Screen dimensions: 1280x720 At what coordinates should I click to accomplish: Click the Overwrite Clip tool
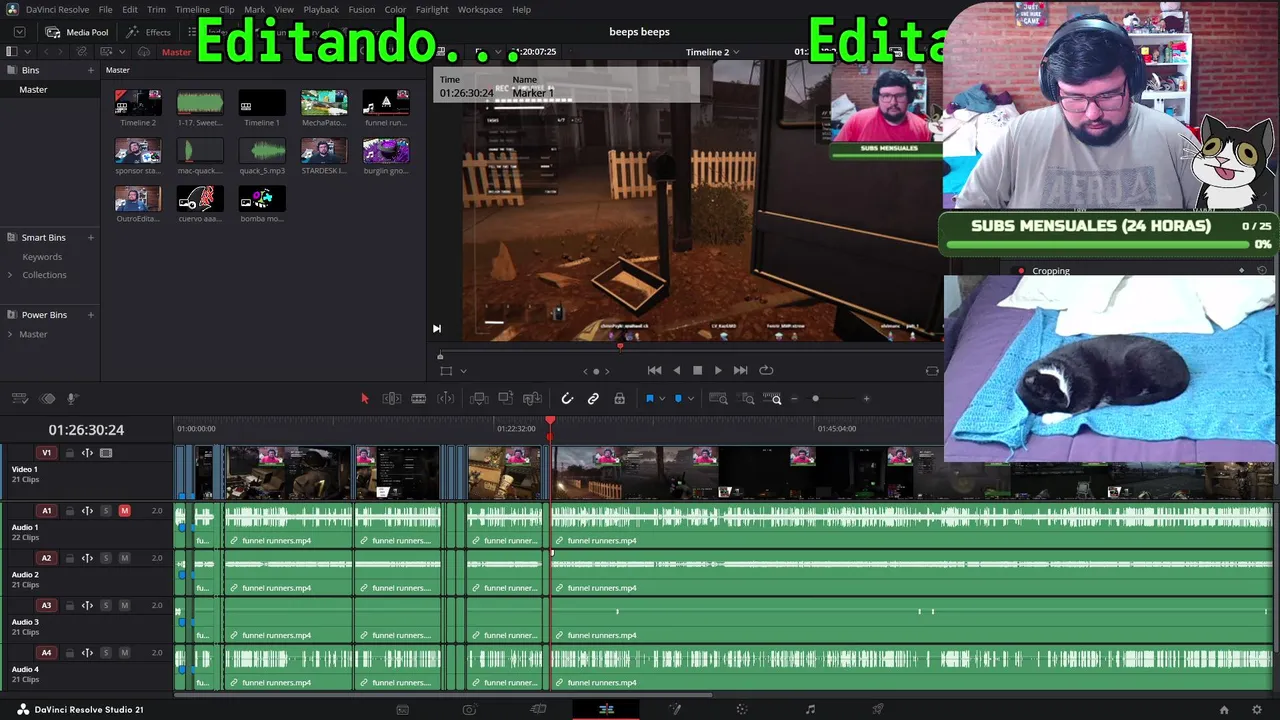coord(506,399)
